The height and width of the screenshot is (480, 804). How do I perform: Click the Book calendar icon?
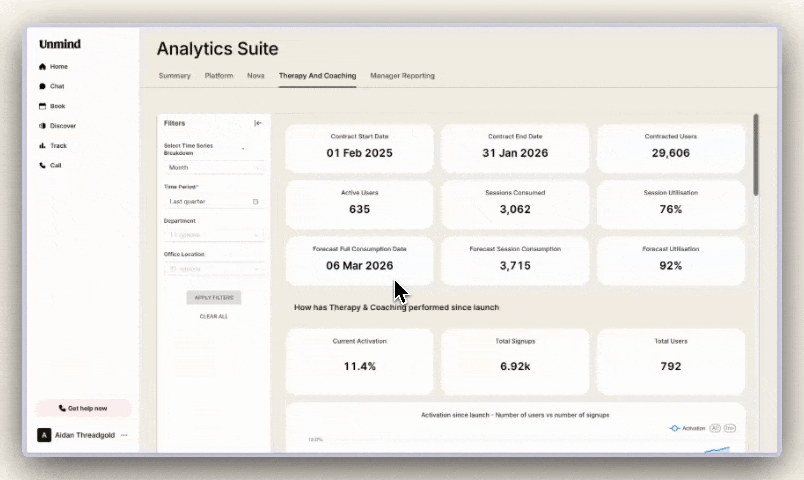click(42, 106)
